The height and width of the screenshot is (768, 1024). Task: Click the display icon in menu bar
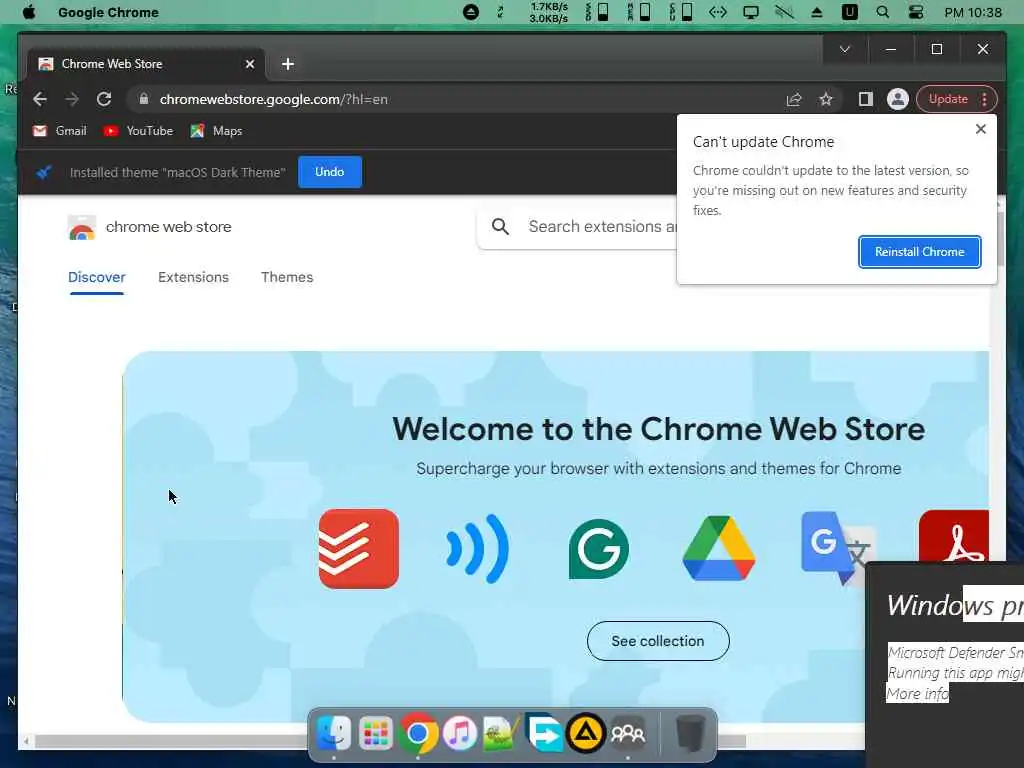pos(750,12)
